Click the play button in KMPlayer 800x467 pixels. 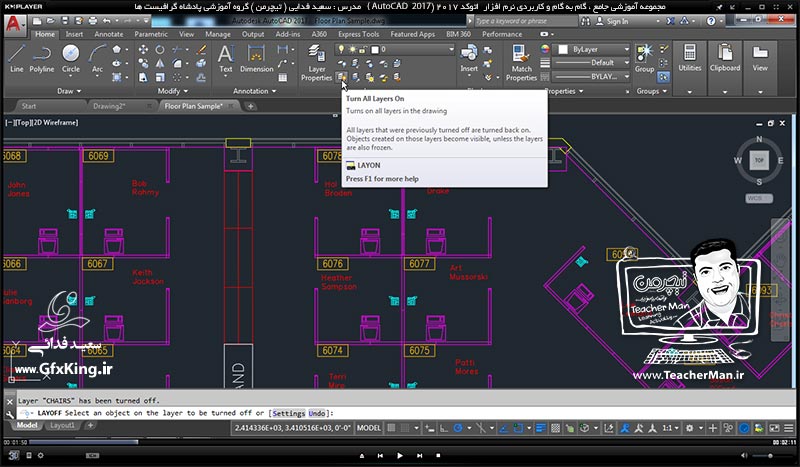pyautogui.click(x=399, y=455)
